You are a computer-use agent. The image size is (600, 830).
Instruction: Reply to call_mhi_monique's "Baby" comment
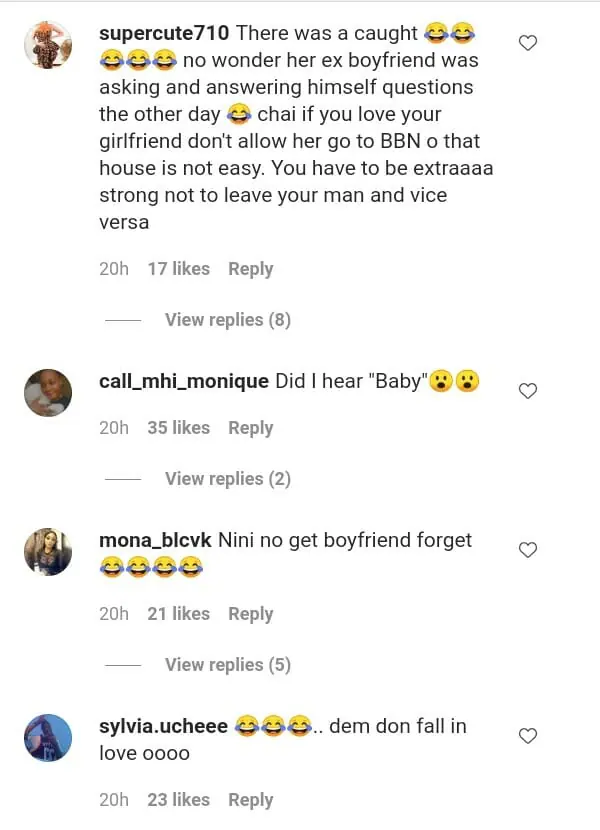250,428
